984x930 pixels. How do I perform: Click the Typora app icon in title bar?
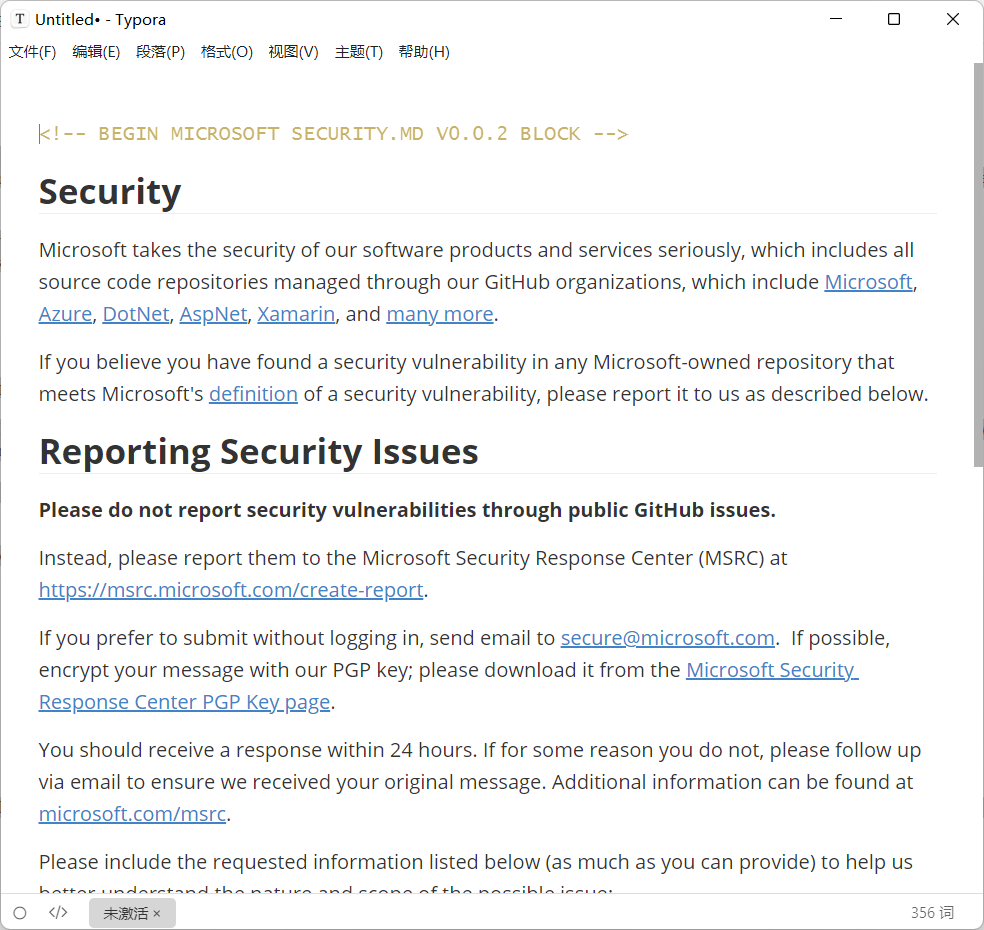20,19
